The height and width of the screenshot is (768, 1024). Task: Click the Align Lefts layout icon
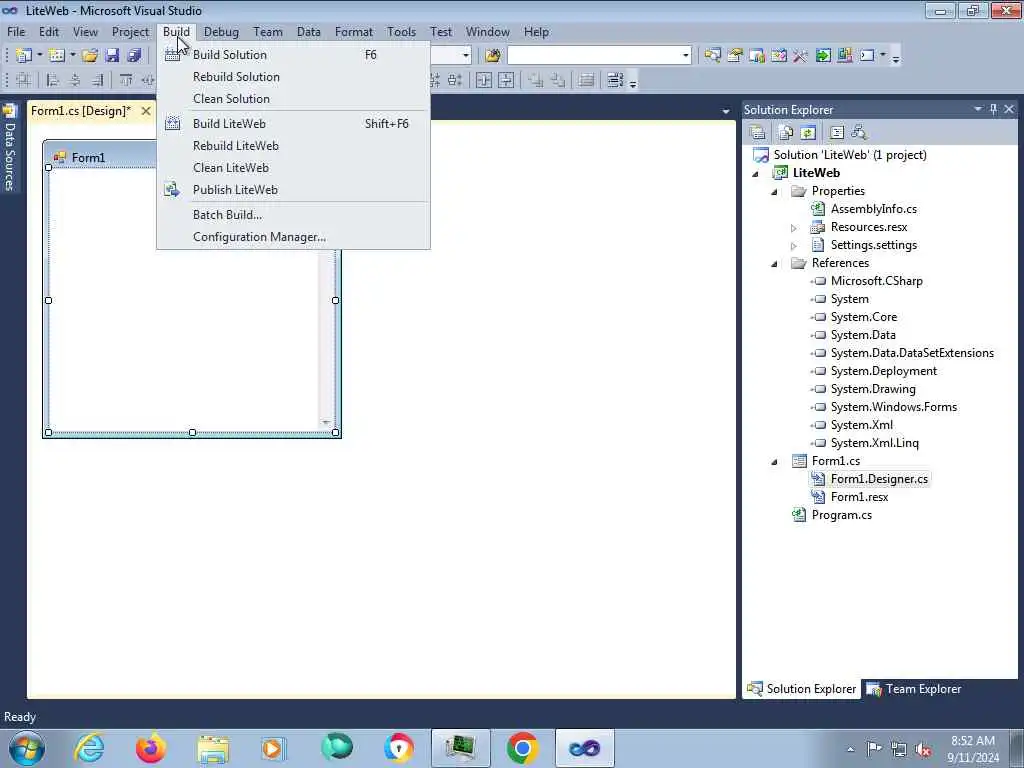[53, 80]
